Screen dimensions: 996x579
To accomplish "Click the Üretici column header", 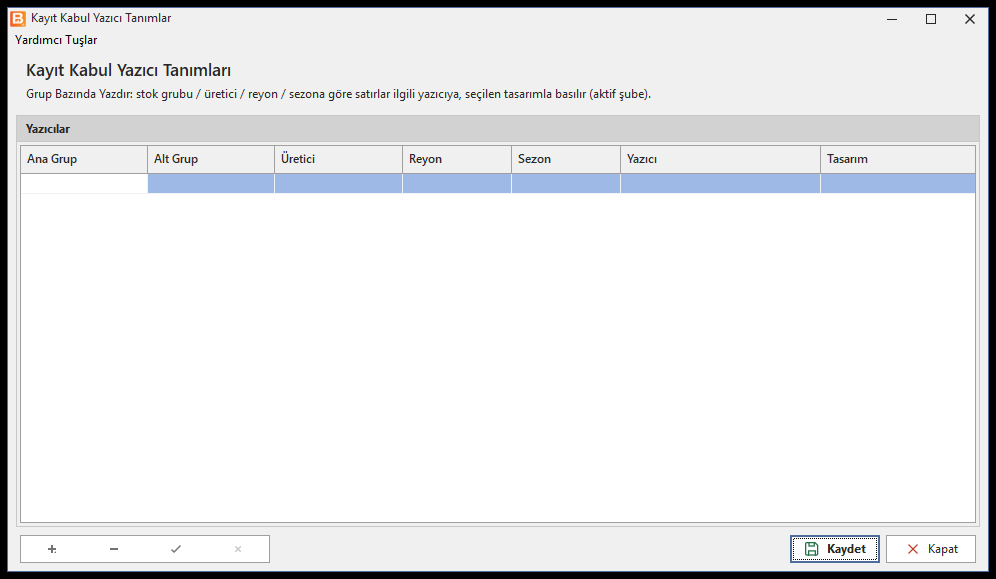I will coord(339,159).
